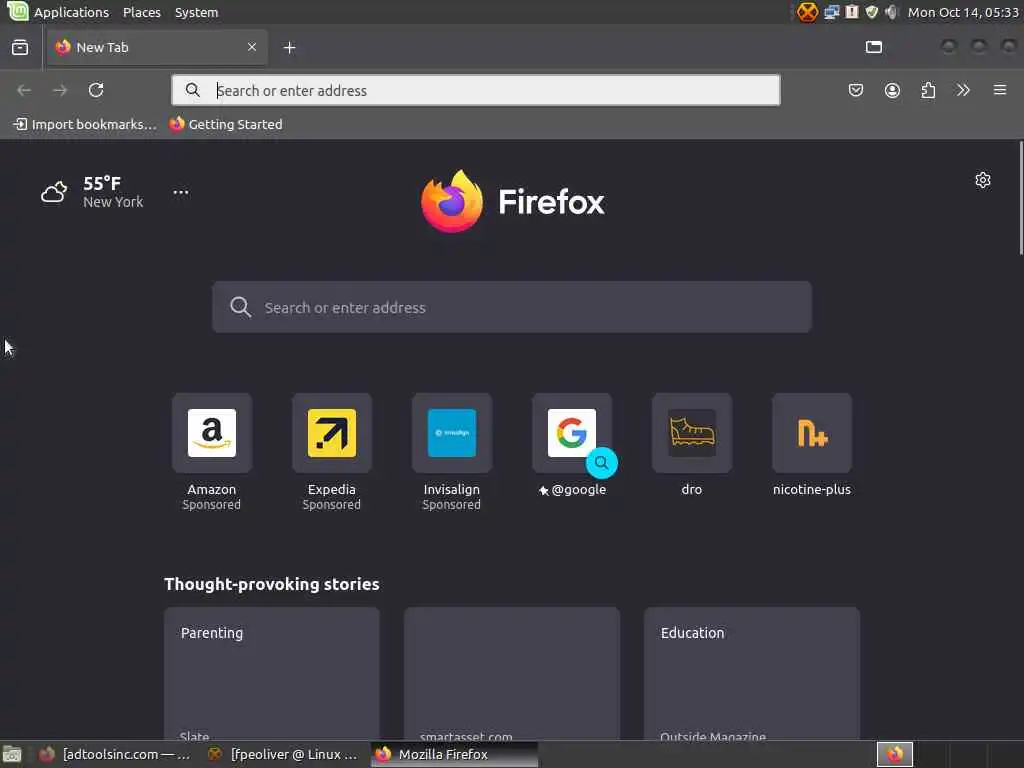Screen dimensions: 1024x768
Task: Click the update notification tray icon
Action: click(x=852, y=12)
